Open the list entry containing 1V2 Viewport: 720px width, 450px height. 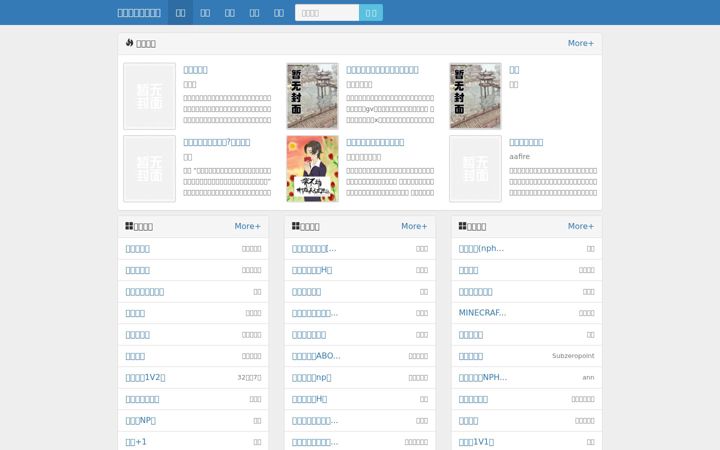click(x=145, y=377)
